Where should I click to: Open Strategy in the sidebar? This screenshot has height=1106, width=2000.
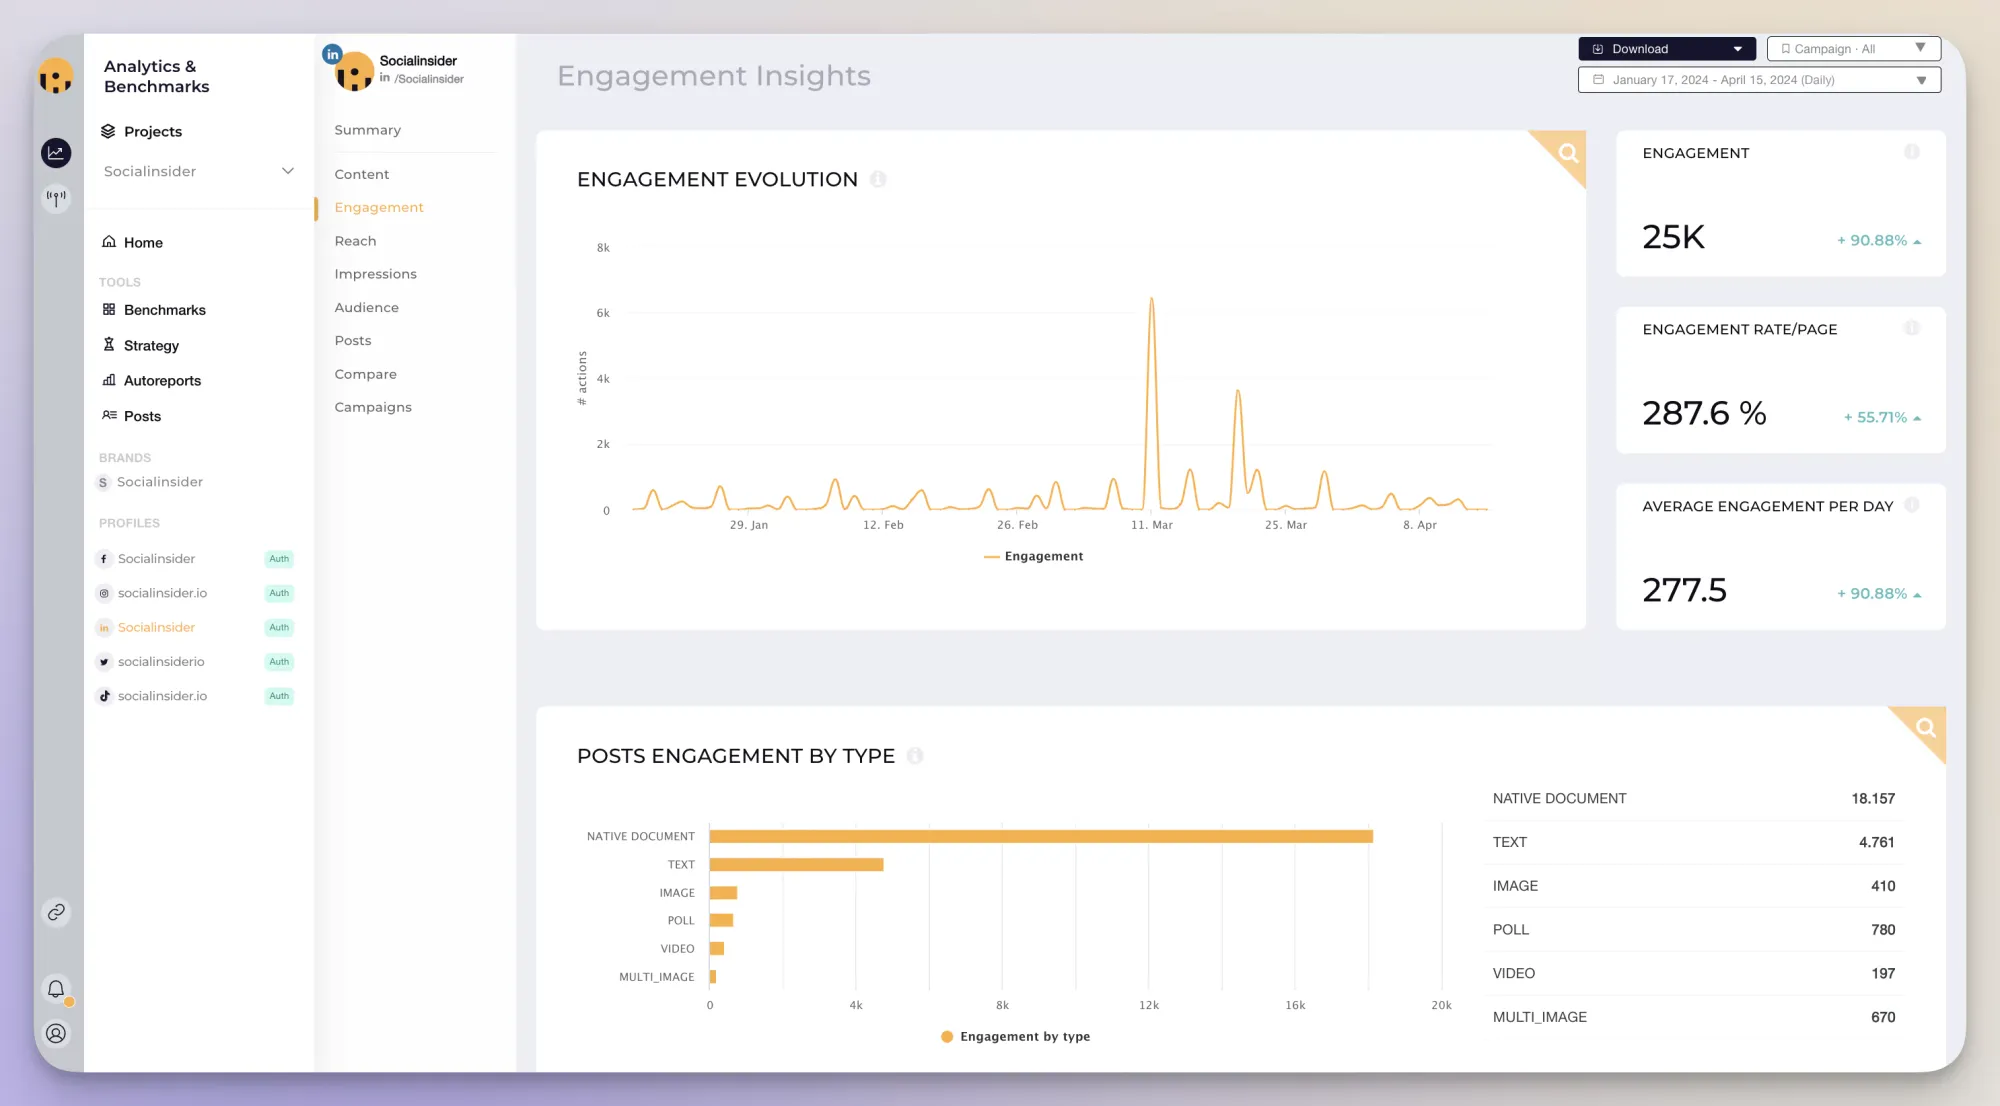[151, 345]
